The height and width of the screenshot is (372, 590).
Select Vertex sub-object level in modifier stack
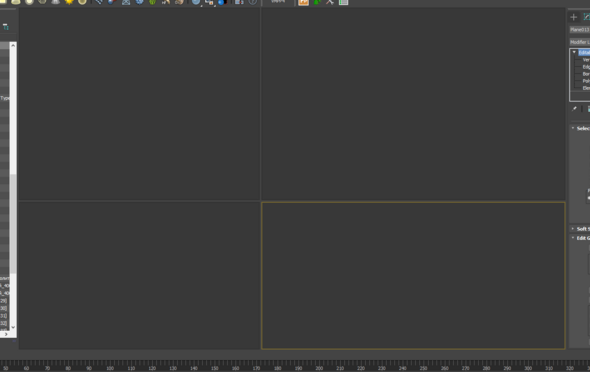pos(585,60)
